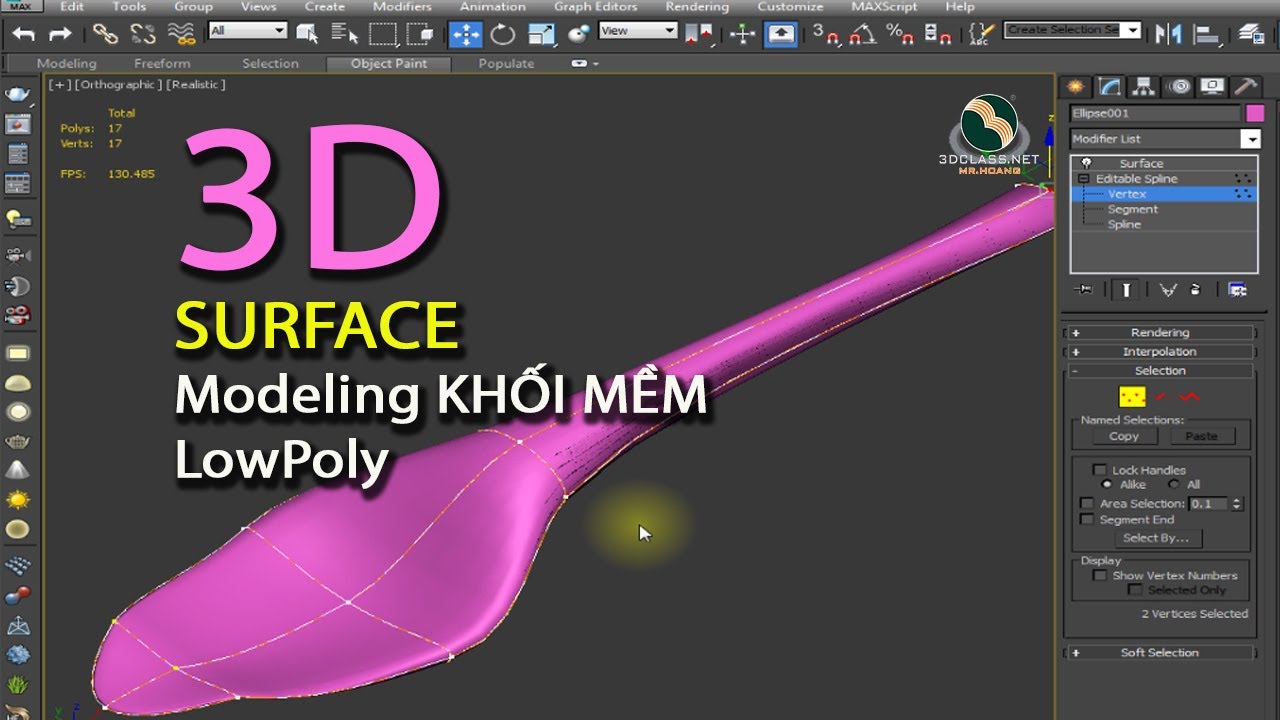1280x720 pixels.
Task: Open Configure Modifier Sets icon
Action: pyautogui.click(x=1237, y=289)
